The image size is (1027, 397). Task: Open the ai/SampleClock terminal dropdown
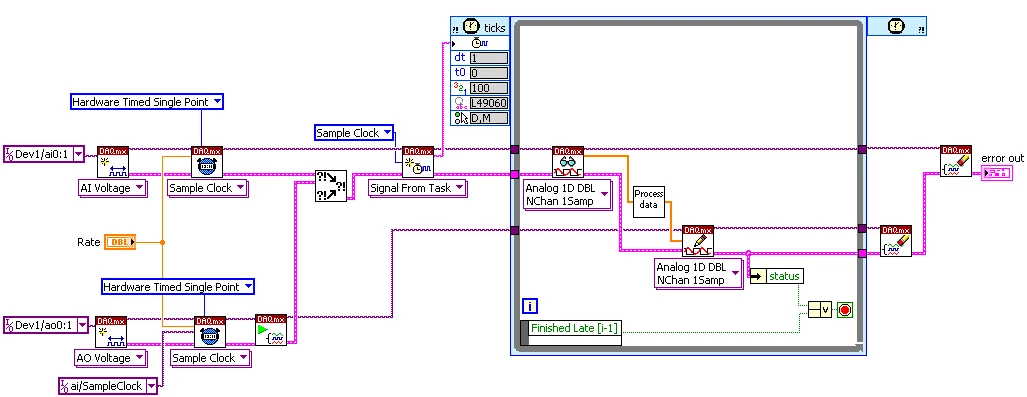coord(108,386)
